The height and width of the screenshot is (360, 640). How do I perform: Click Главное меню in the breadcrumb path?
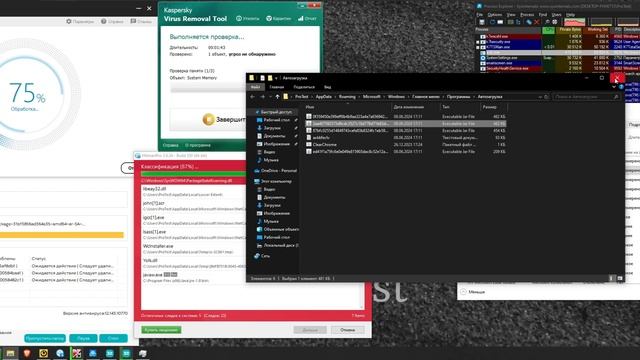coord(426,97)
